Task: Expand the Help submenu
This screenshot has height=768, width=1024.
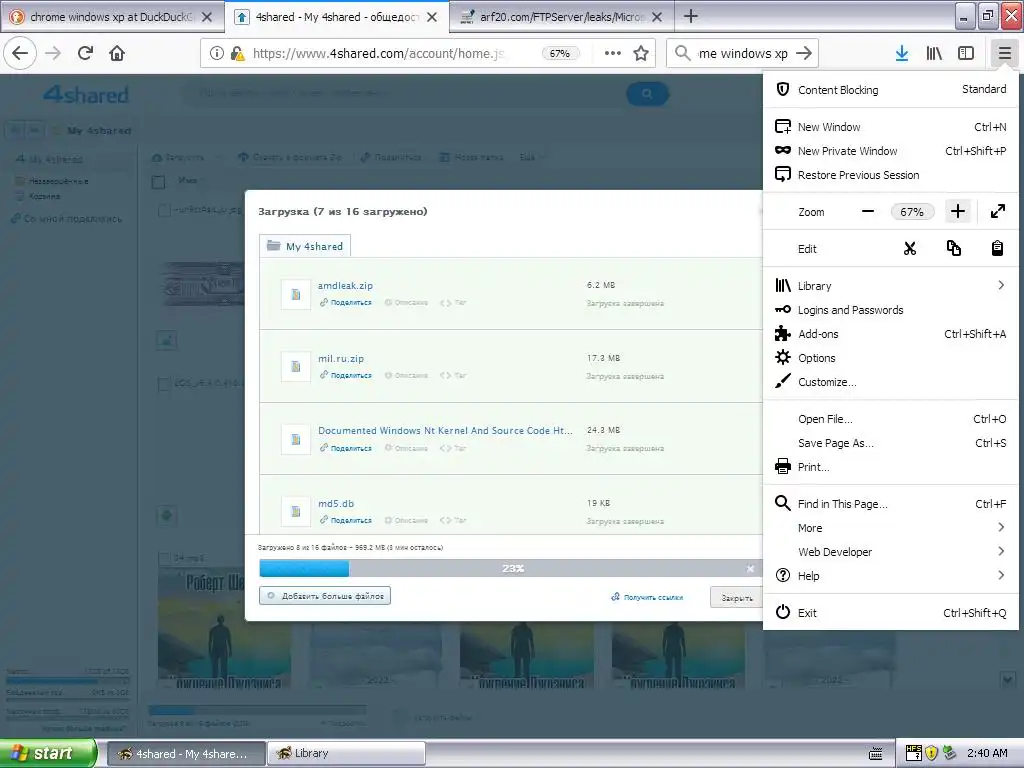Action: click(891, 576)
